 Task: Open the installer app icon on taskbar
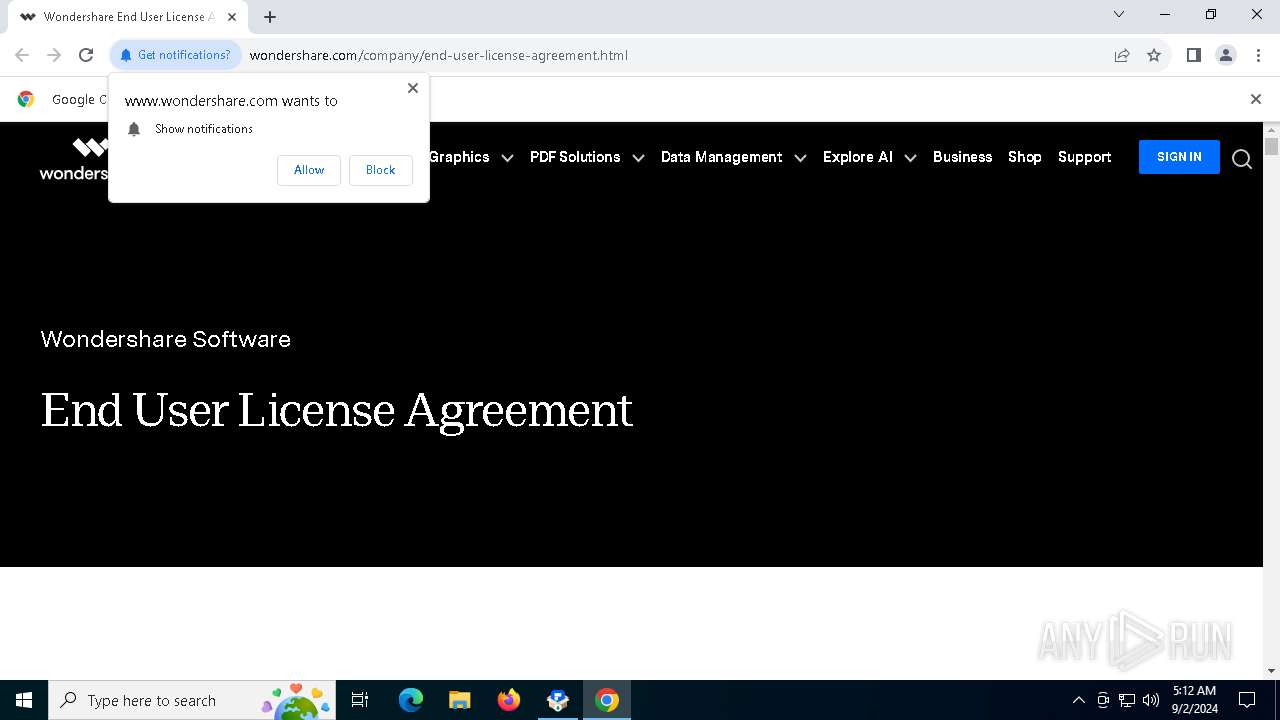558,700
